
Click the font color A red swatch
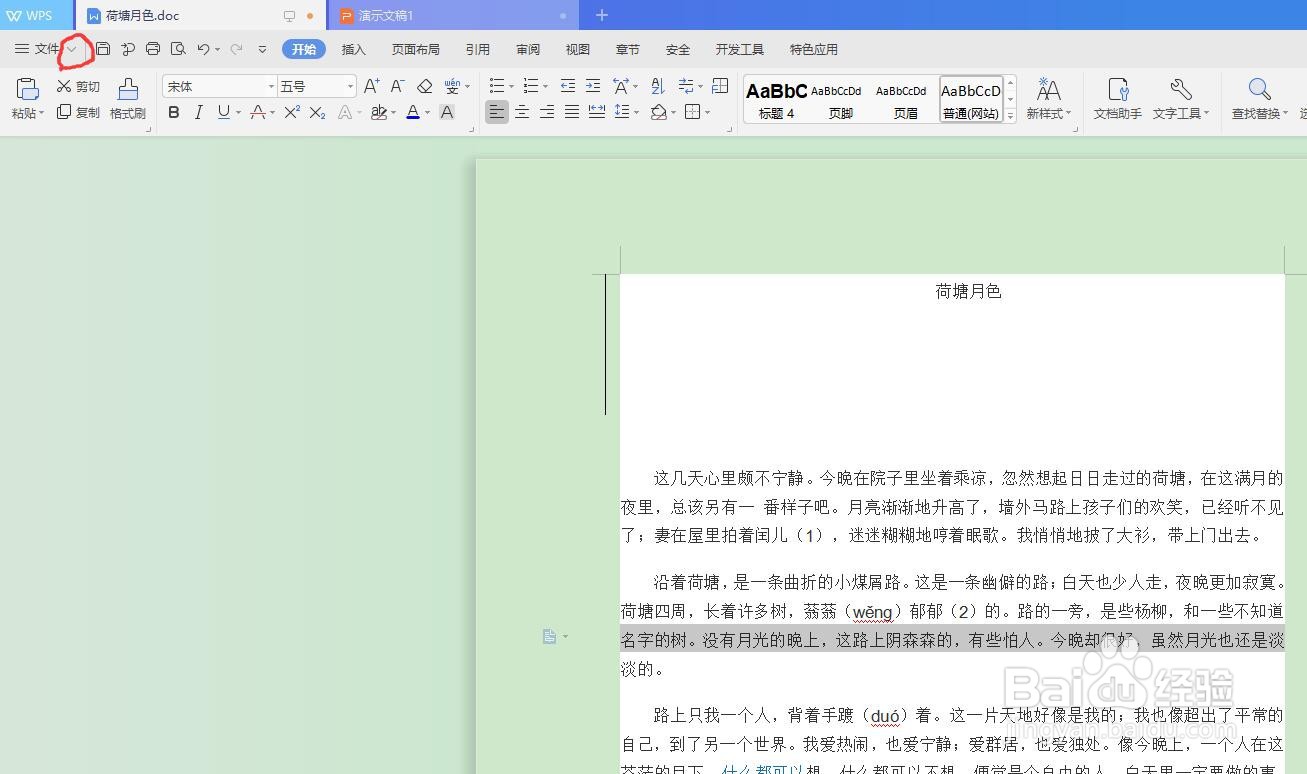(413, 113)
